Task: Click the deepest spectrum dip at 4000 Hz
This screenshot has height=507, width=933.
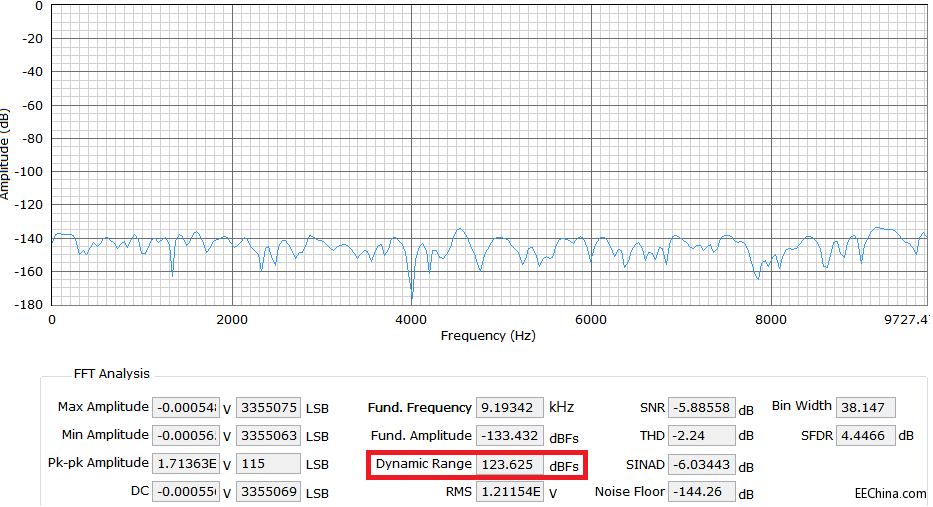Action: click(412, 296)
